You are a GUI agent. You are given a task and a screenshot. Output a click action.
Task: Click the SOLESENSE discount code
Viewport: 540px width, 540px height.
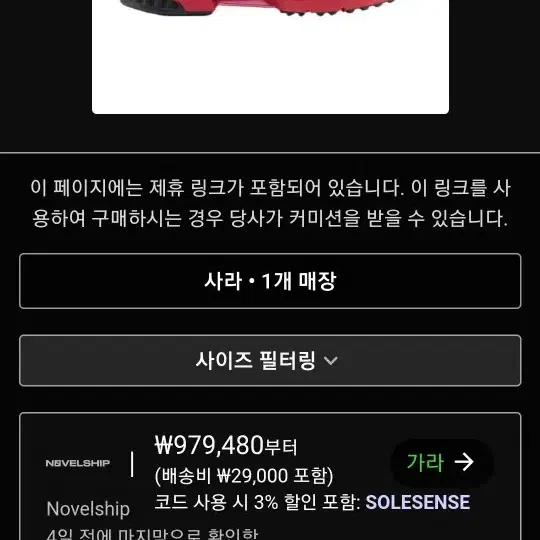tap(418, 502)
